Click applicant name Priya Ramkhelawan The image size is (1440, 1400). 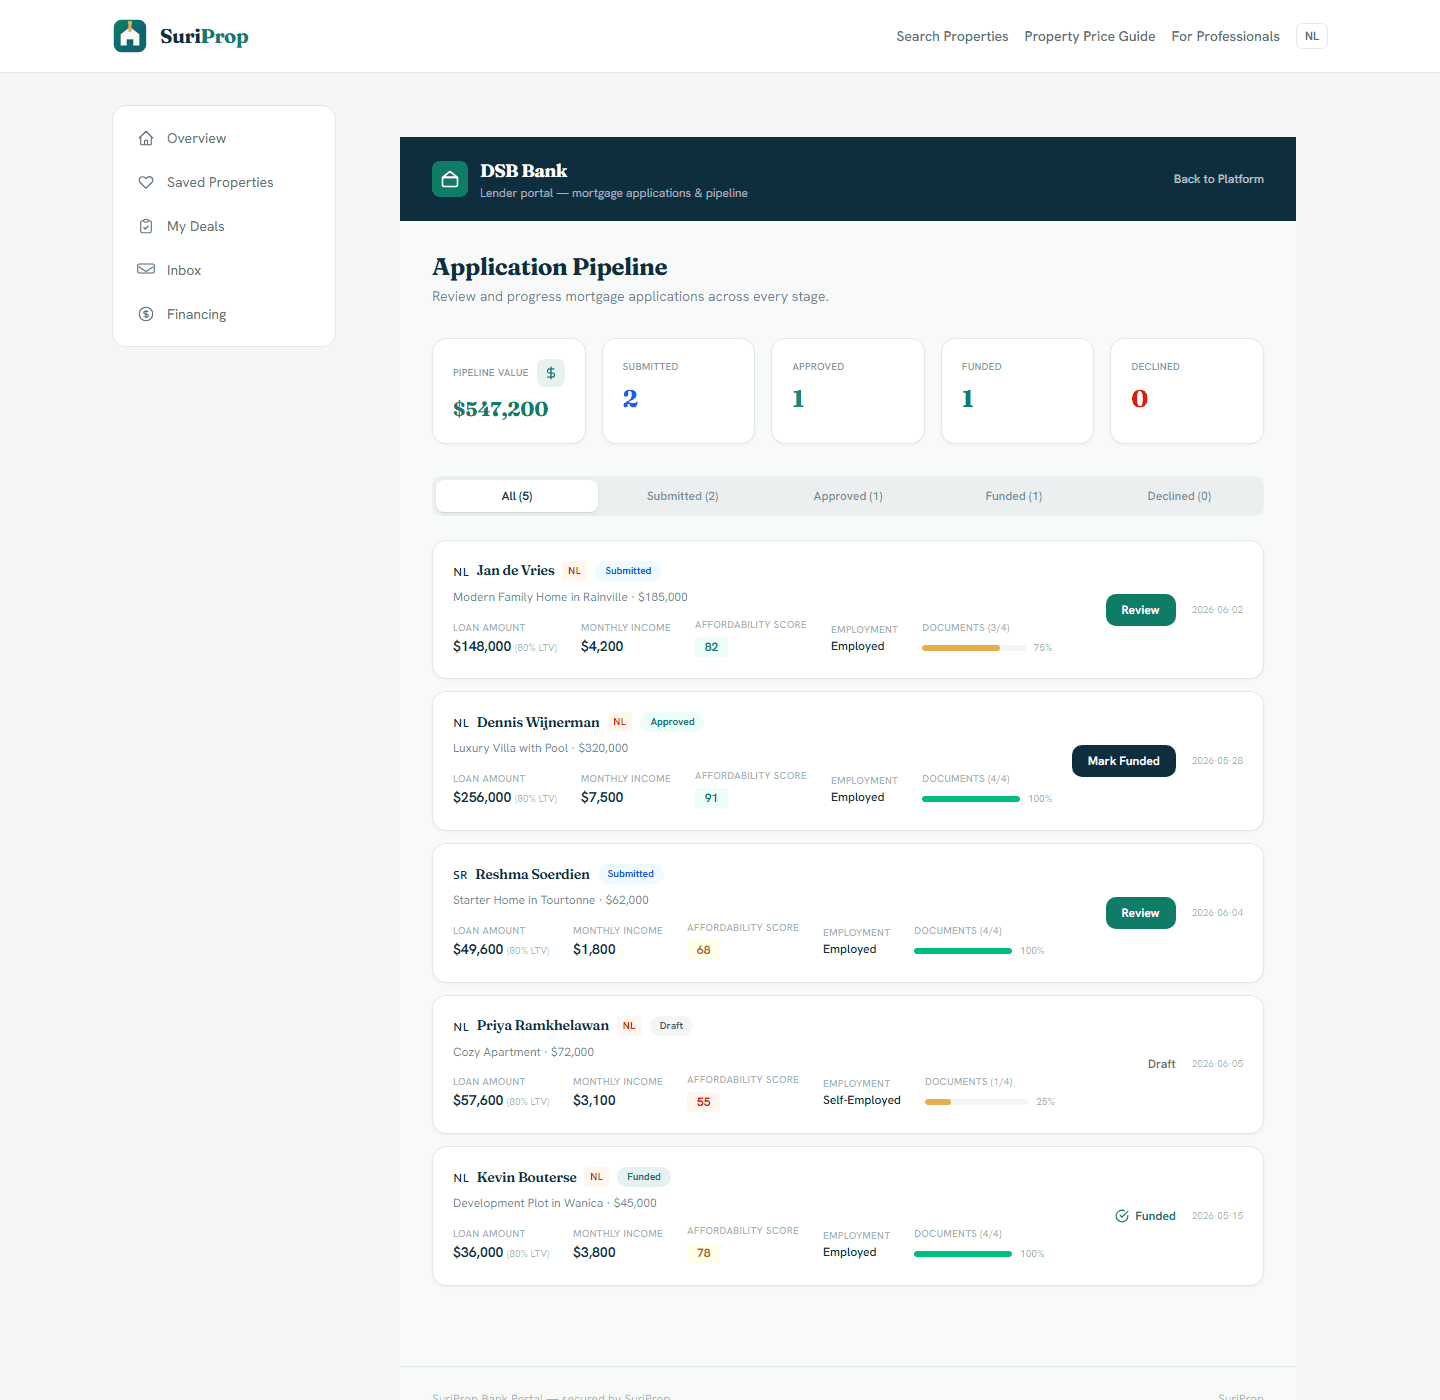[x=543, y=1026]
